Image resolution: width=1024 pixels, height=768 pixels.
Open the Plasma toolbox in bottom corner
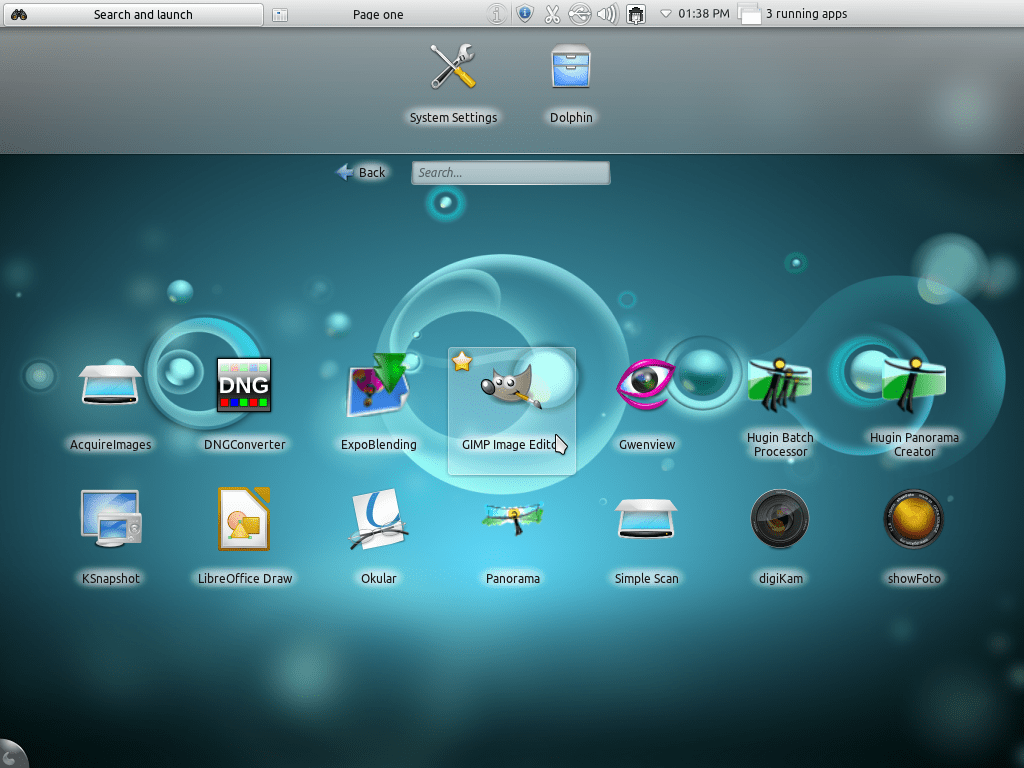[12, 755]
